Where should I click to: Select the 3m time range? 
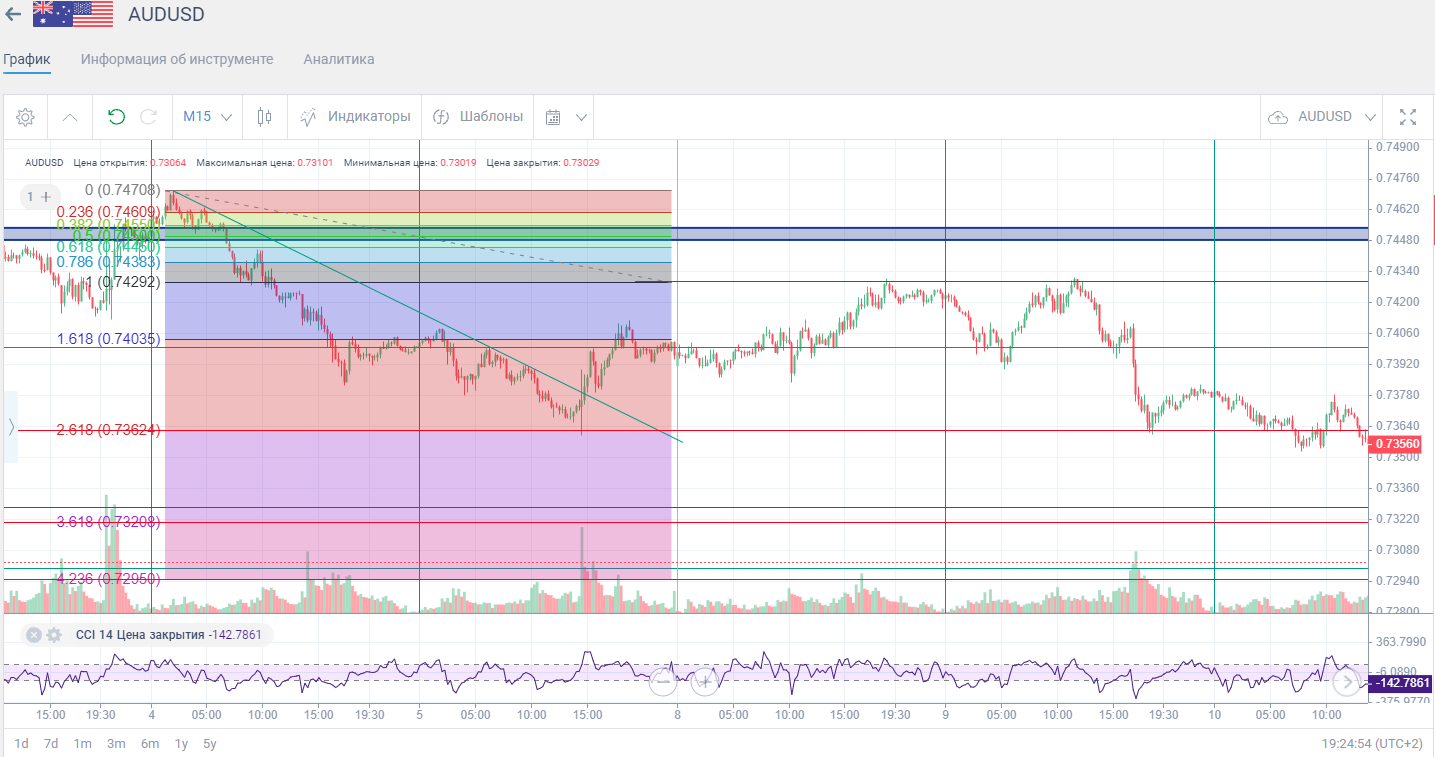[x=116, y=743]
